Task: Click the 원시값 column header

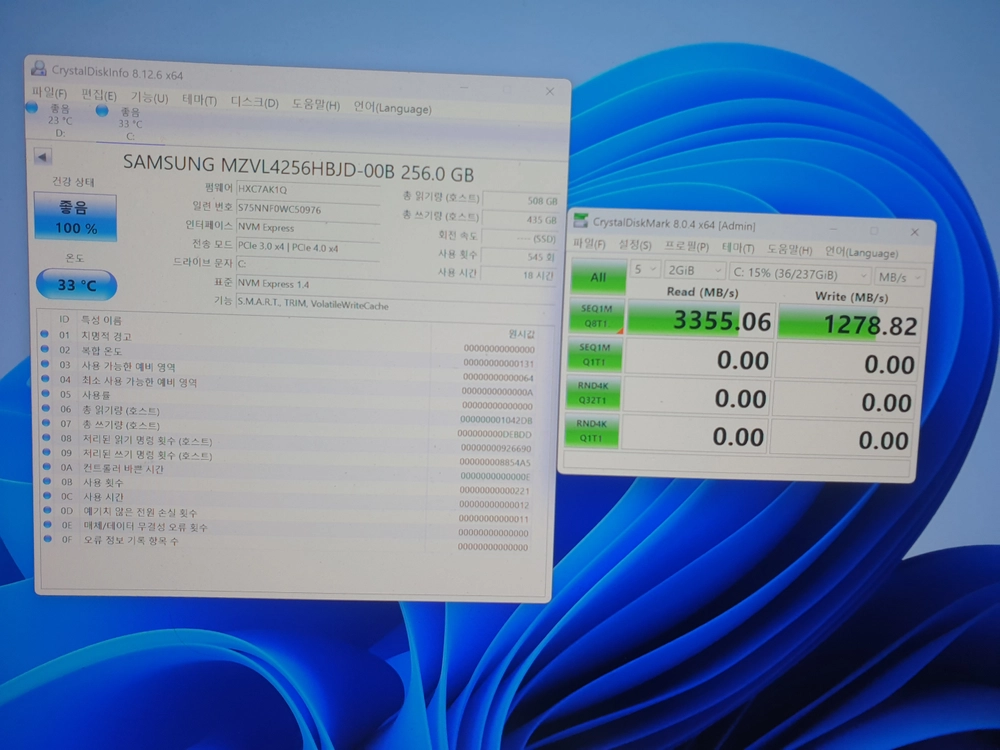Action: pos(522,334)
